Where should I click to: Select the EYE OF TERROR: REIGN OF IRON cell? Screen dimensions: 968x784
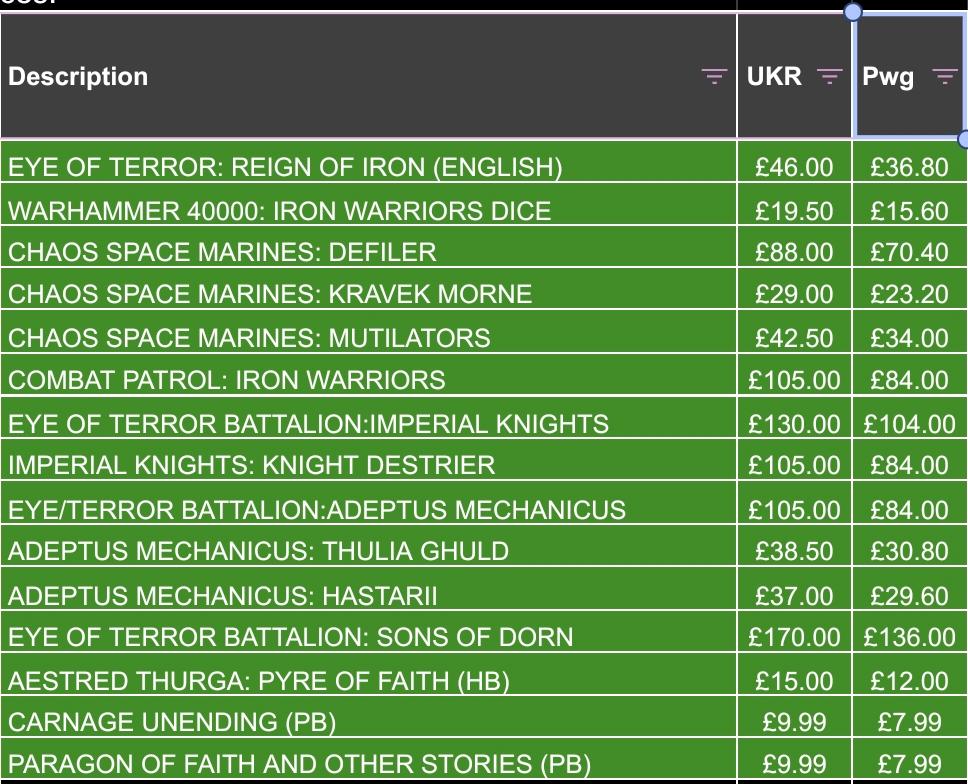coord(285,167)
